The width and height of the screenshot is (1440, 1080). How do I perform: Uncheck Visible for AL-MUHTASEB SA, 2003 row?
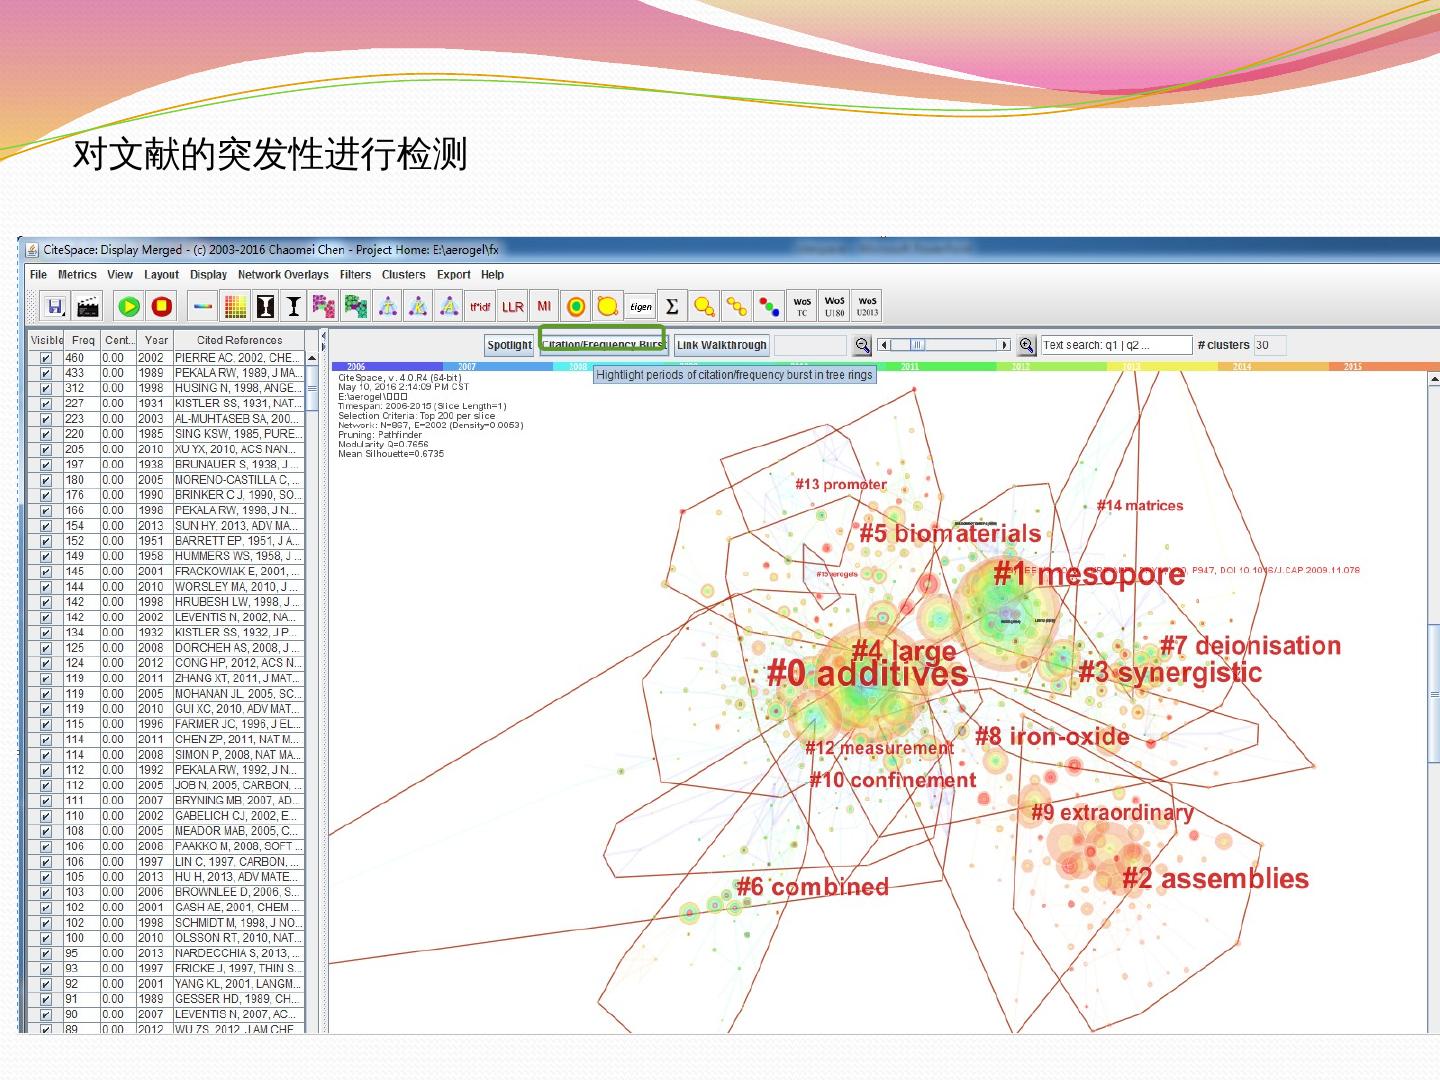click(45, 419)
